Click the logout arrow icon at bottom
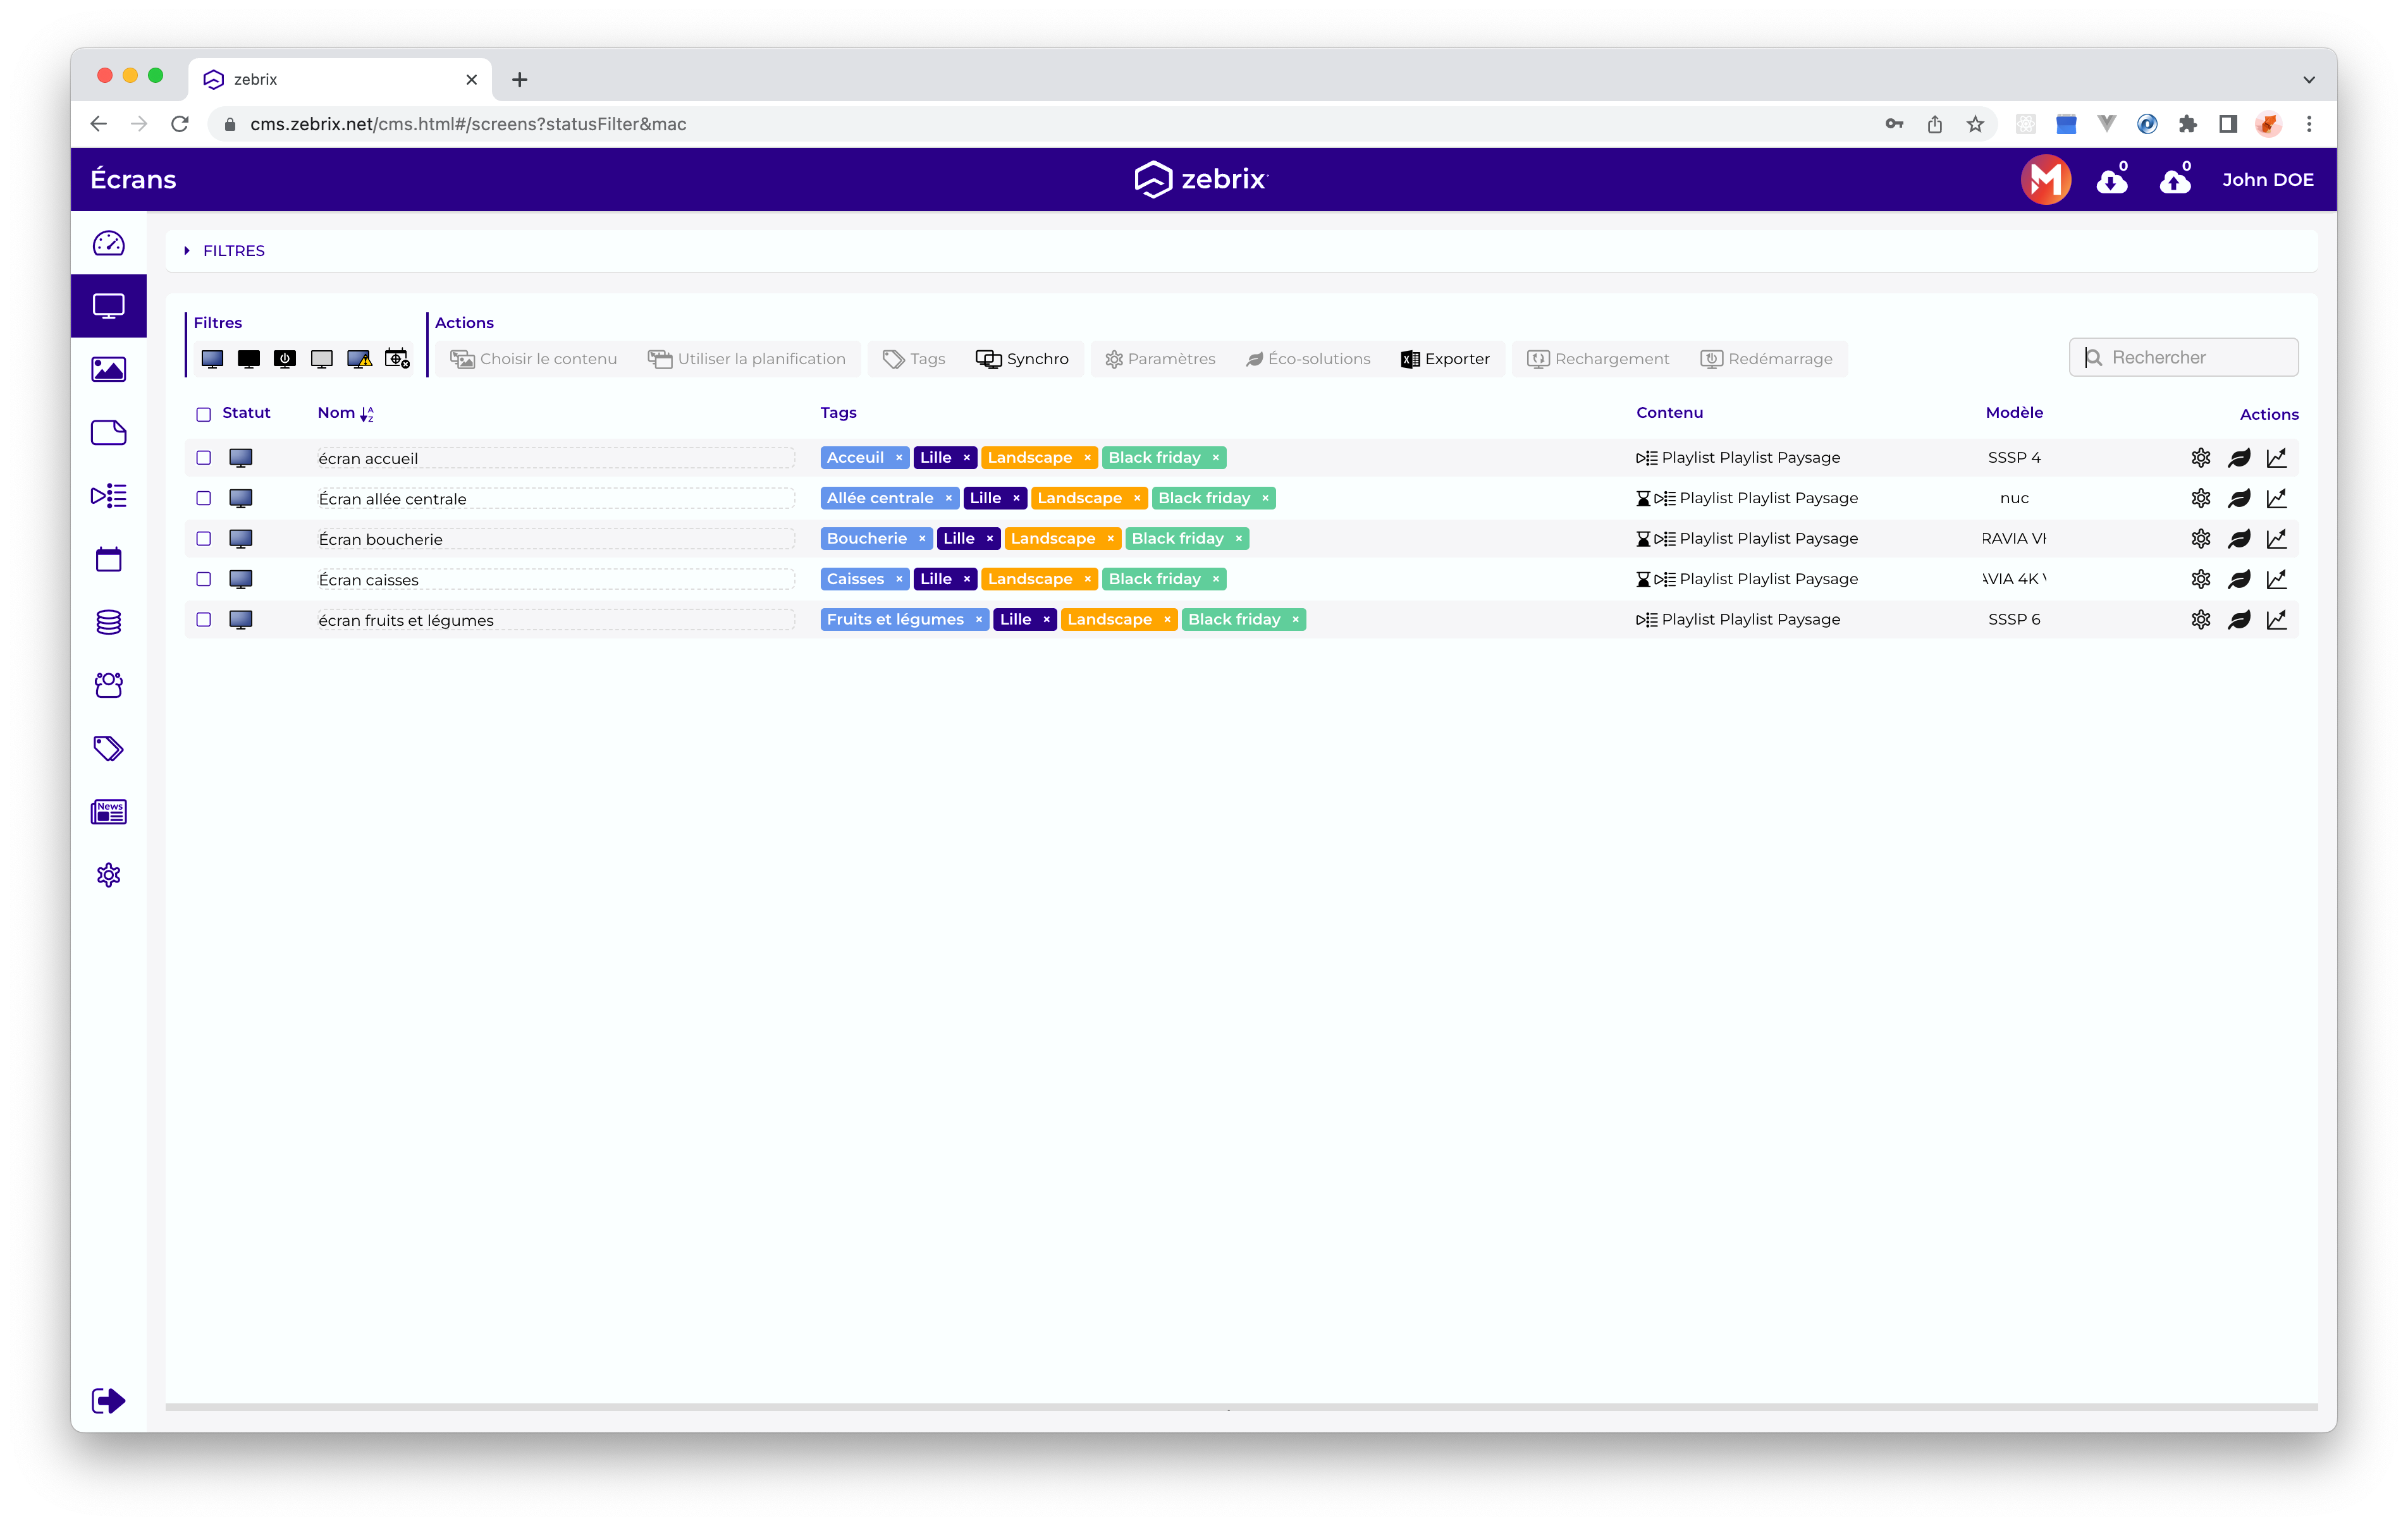 [108, 1400]
